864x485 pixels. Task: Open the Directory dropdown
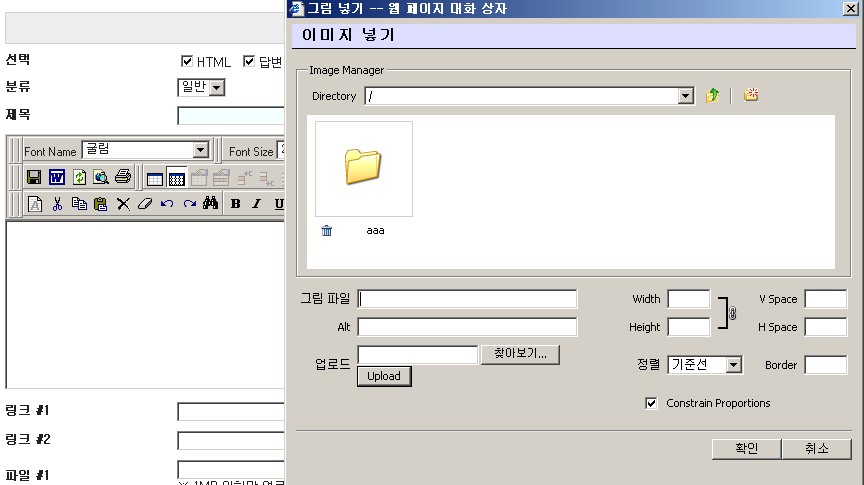pyautogui.click(x=685, y=96)
